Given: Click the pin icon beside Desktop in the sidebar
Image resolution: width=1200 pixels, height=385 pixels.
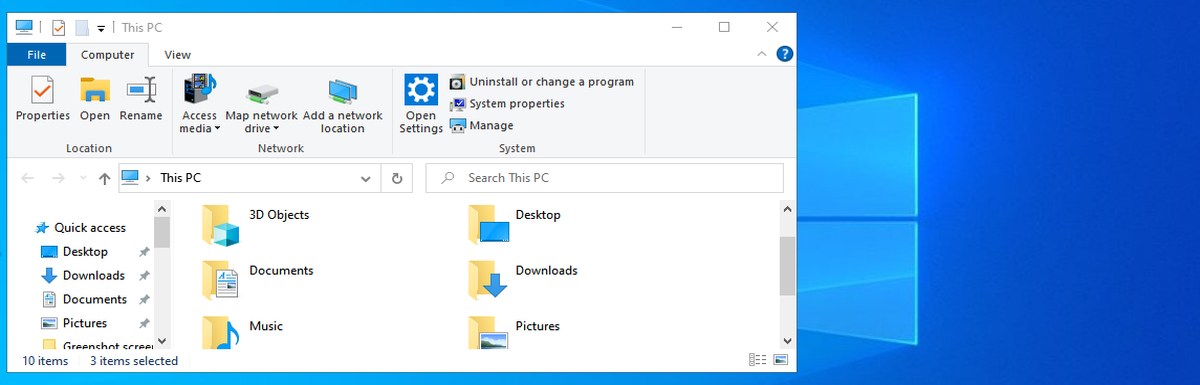Looking at the screenshot, I should point(144,252).
